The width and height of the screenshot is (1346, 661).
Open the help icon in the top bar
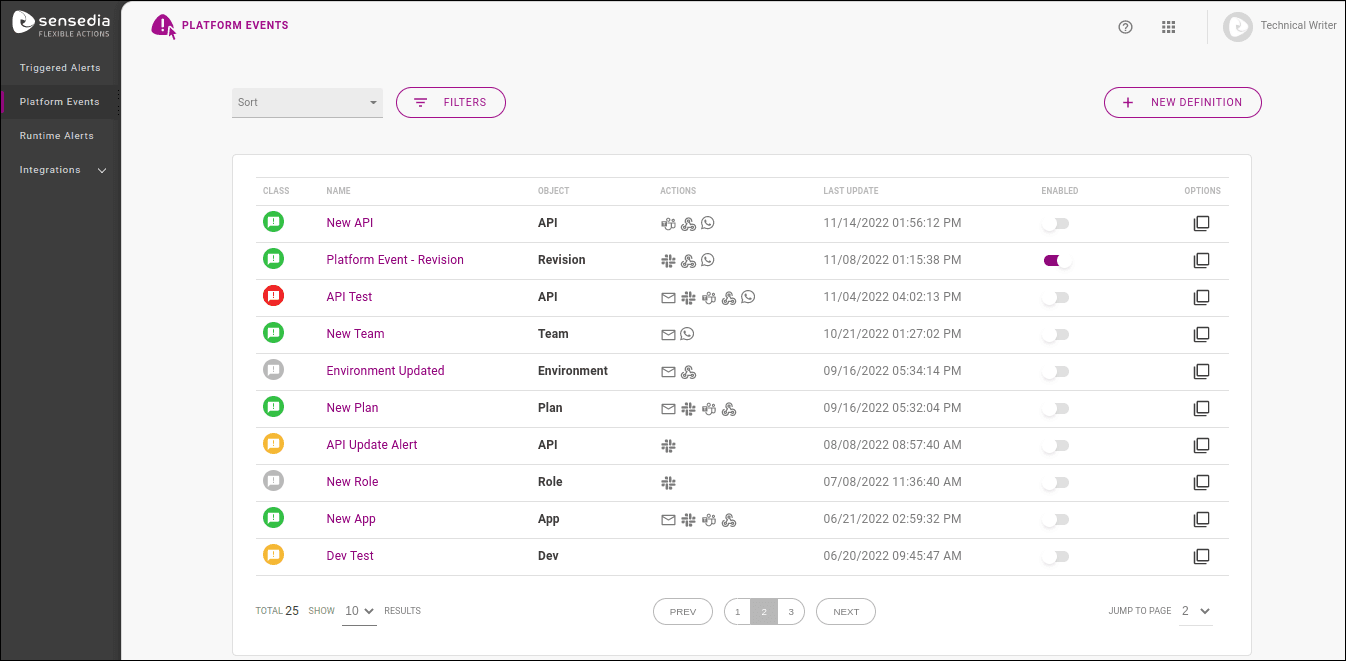[x=1125, y=27]
